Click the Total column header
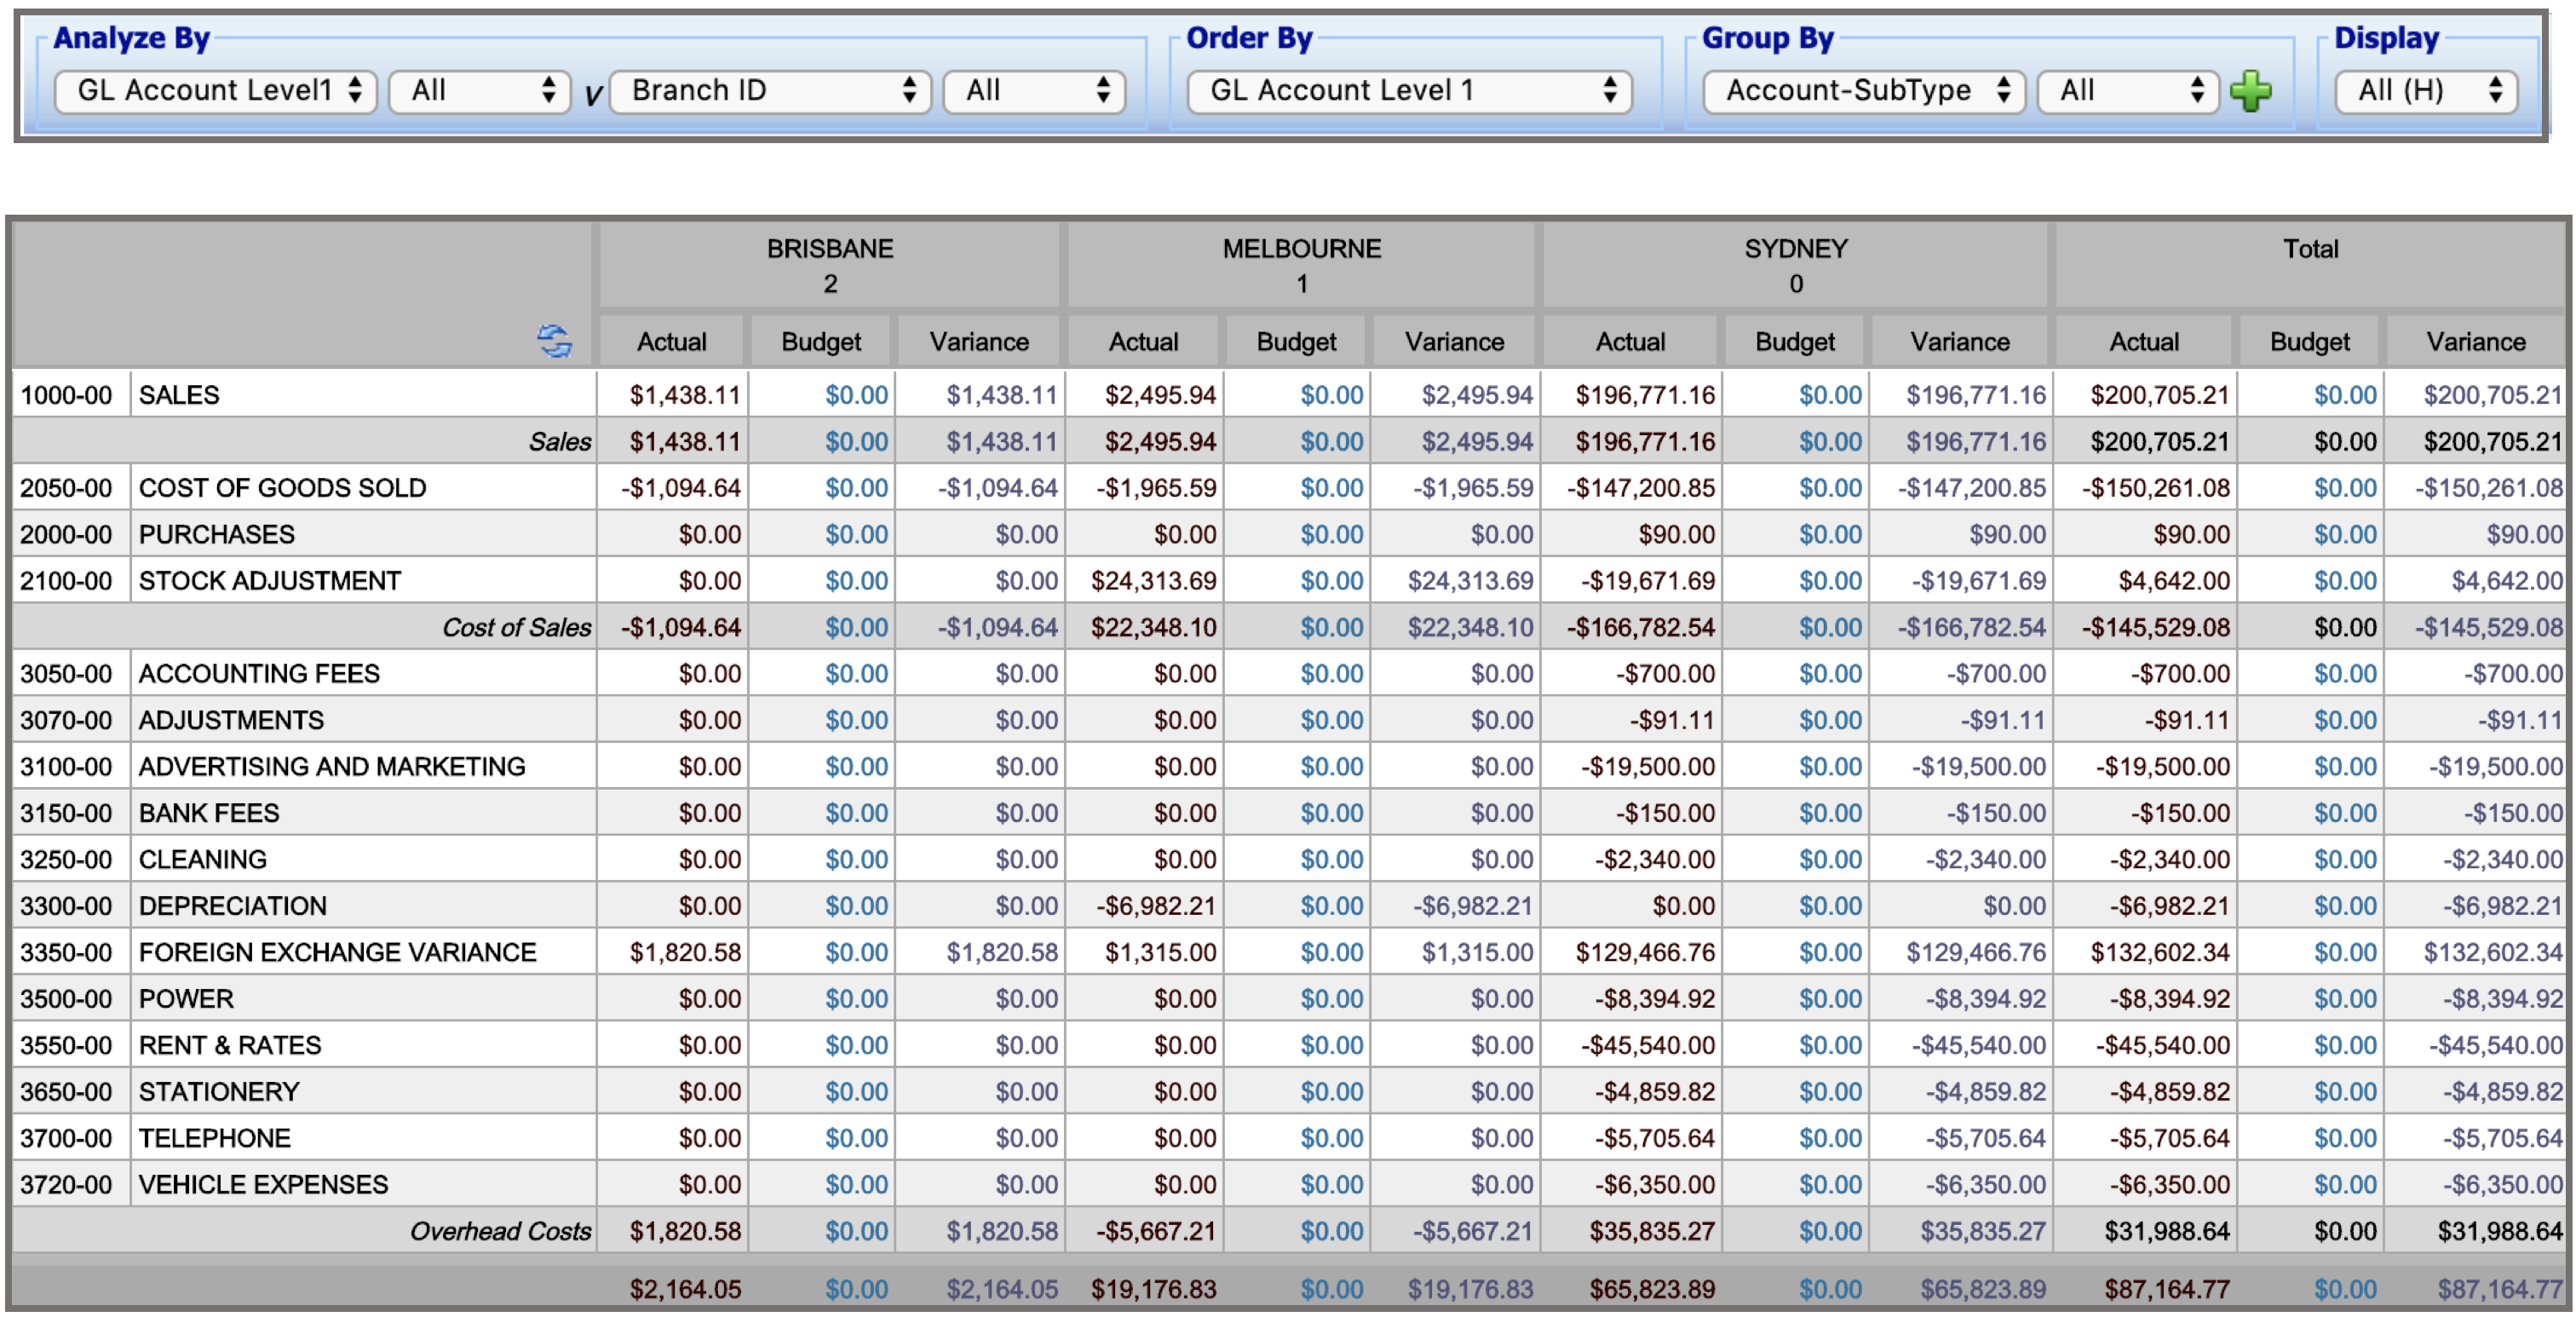The image size is (2576, 1317). tap(2310, 266)
